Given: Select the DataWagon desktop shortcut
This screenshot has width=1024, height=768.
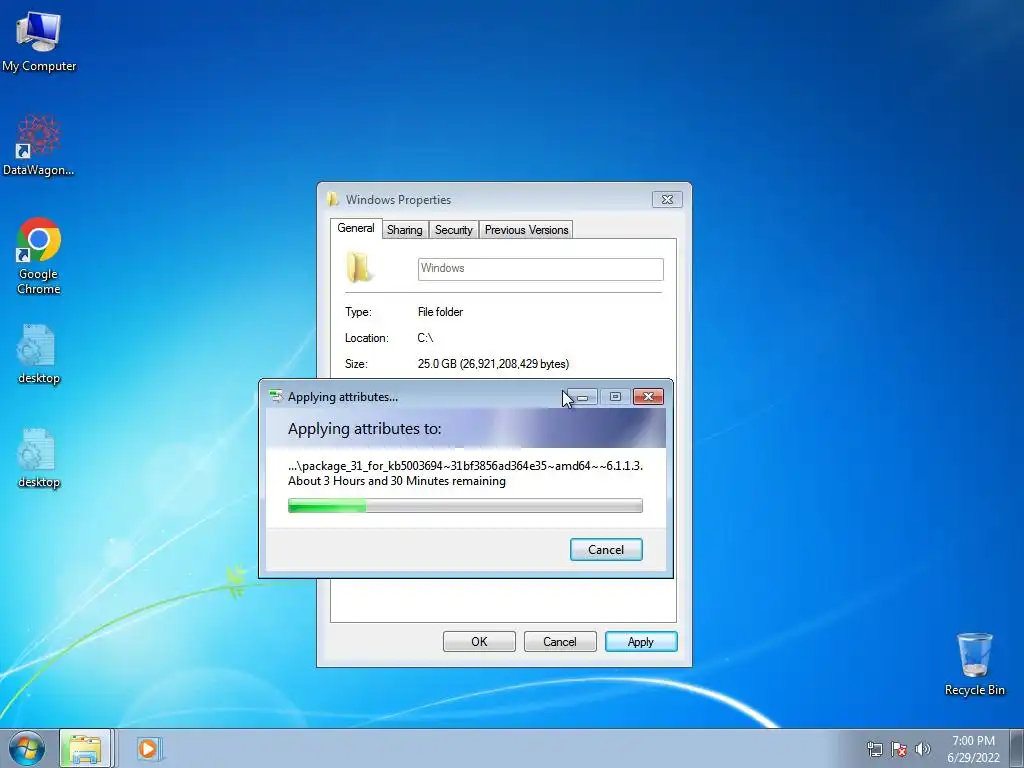Looking at the screenshot, I should point(39,146).
